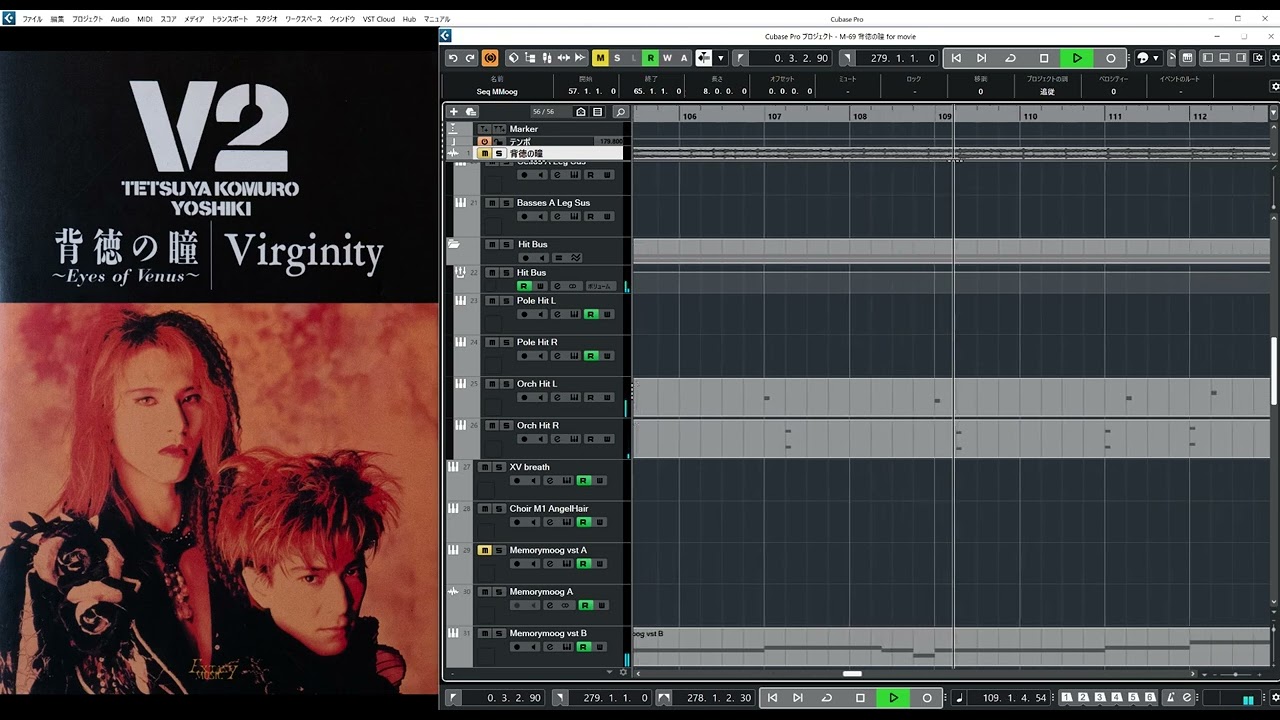Open Edit menu (編集)

57,19
